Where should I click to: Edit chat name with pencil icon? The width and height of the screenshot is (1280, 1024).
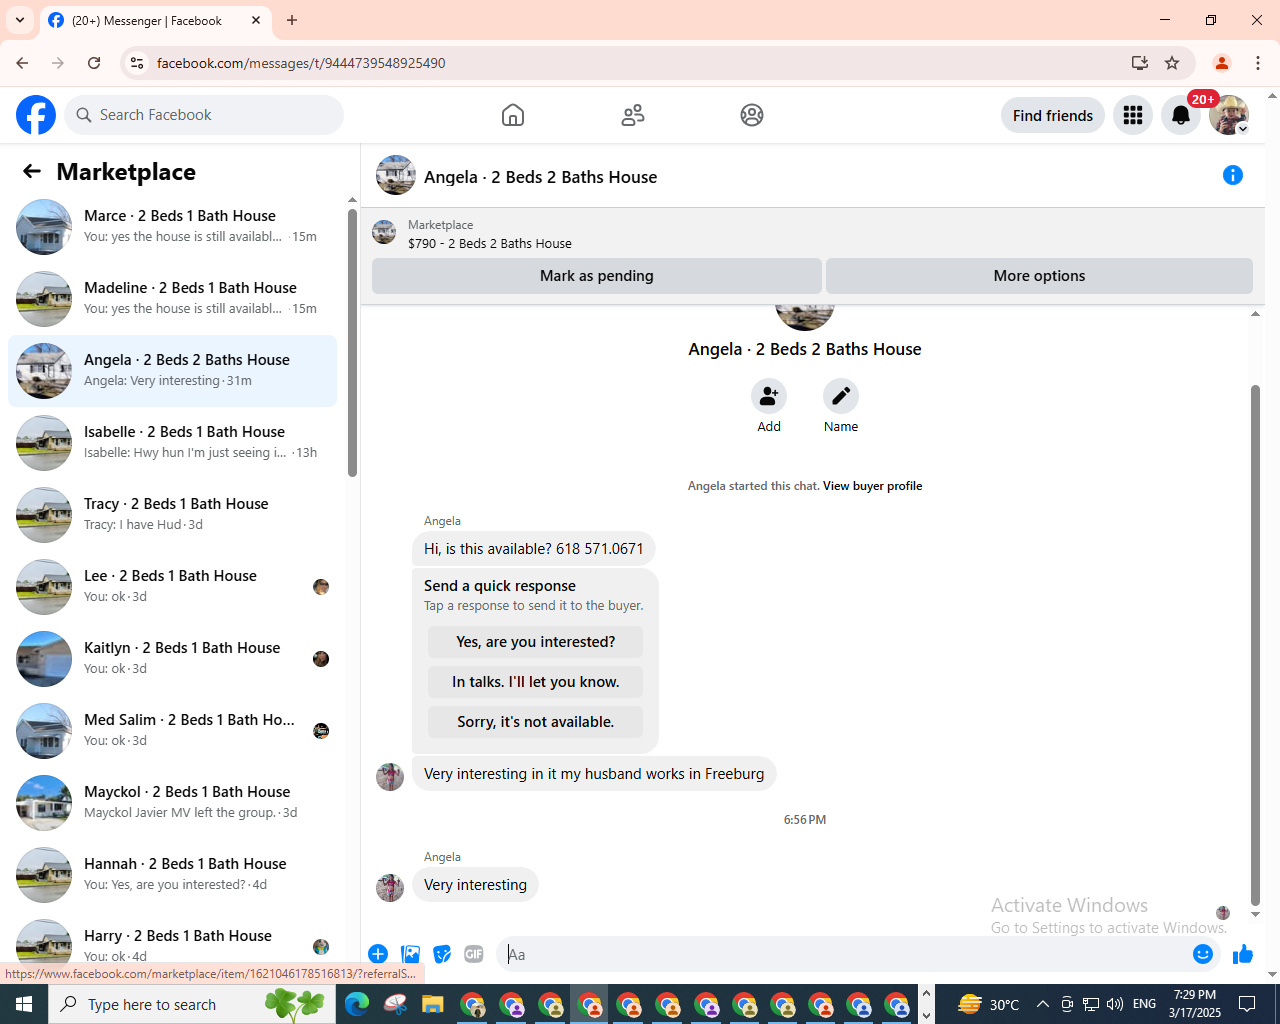(x=841, y=397)
